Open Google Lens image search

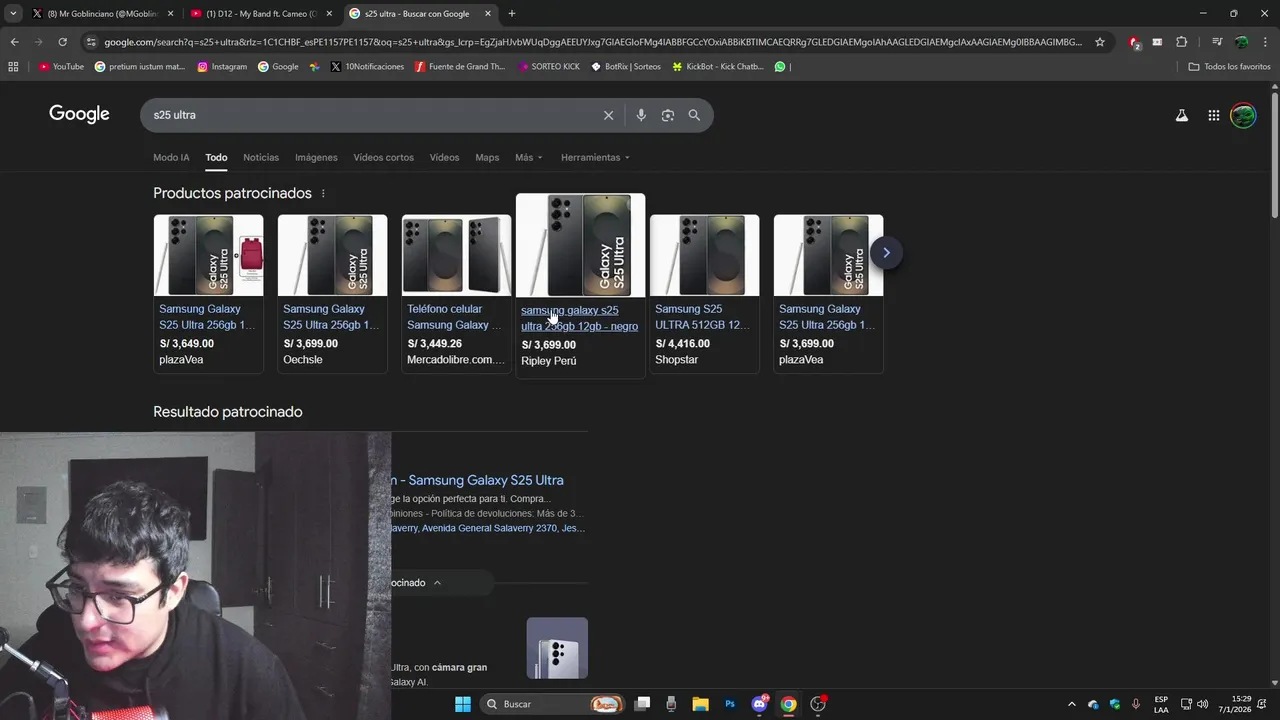tap(668, 115)
